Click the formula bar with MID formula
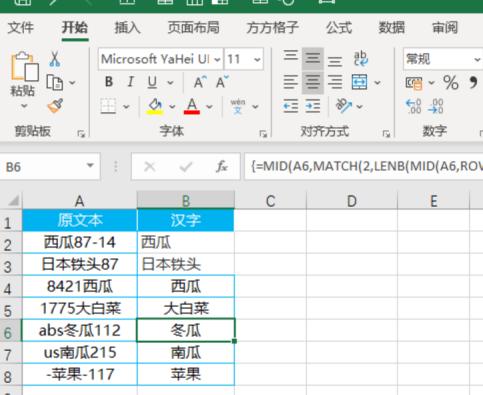This screenshot has height=395, width=483. 364,166
